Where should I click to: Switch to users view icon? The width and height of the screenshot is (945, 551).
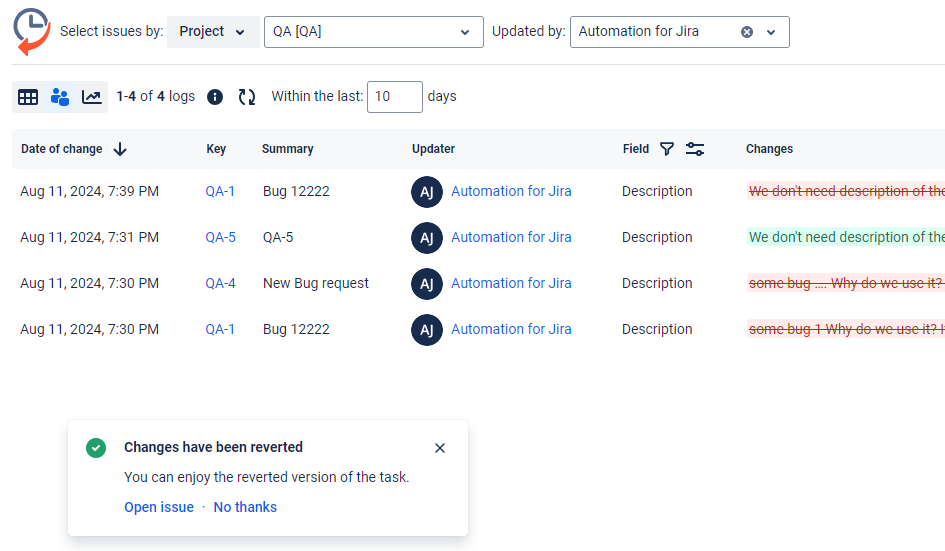point(60,97)
